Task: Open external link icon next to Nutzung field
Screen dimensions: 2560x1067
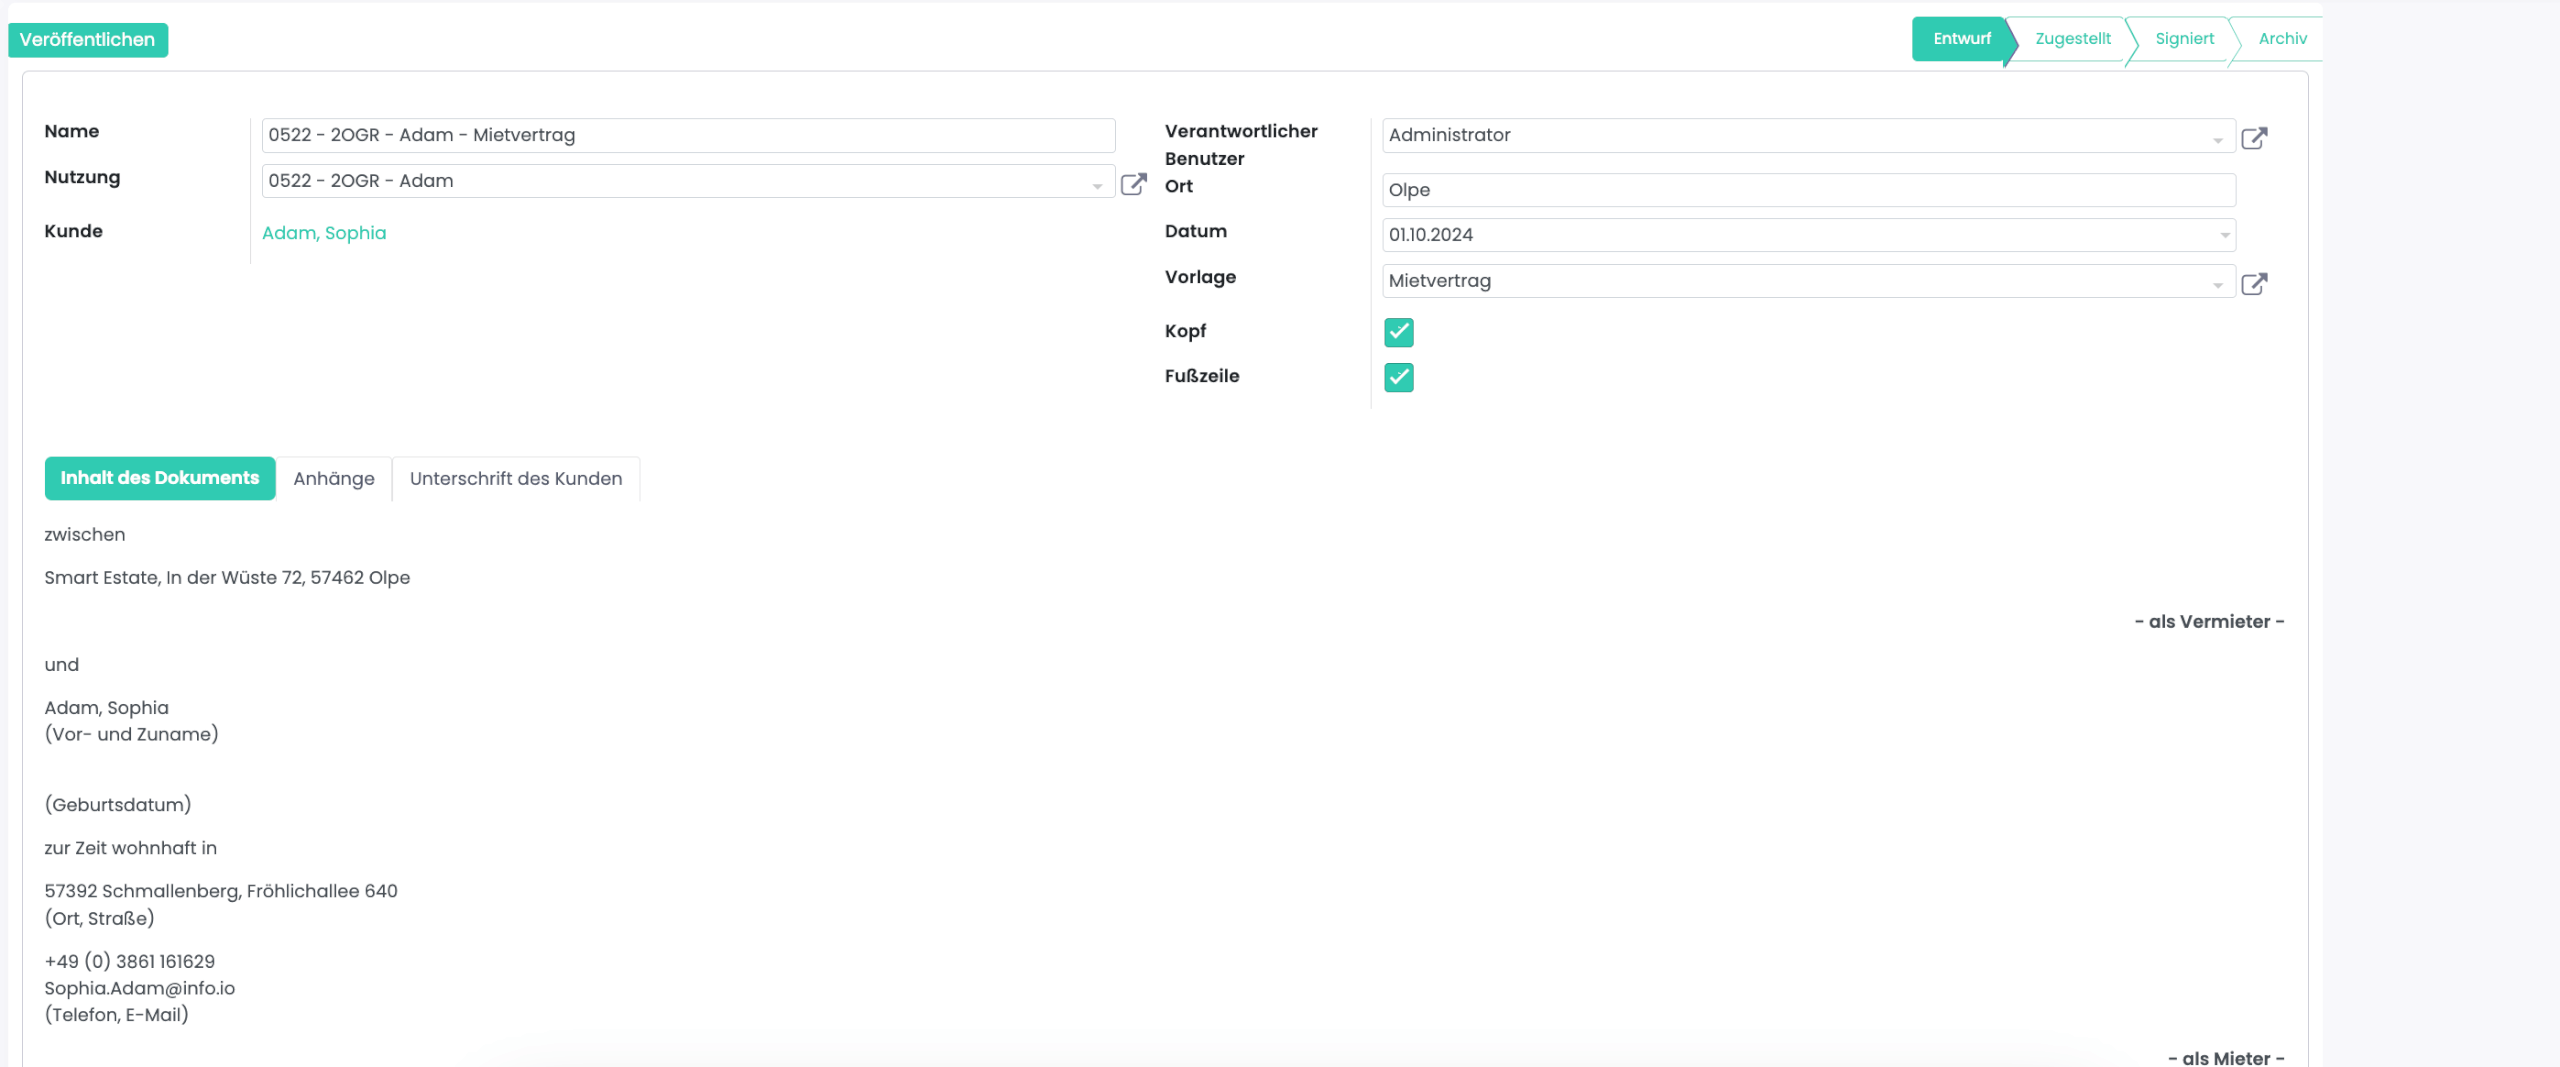Action: click(1133, 183)
